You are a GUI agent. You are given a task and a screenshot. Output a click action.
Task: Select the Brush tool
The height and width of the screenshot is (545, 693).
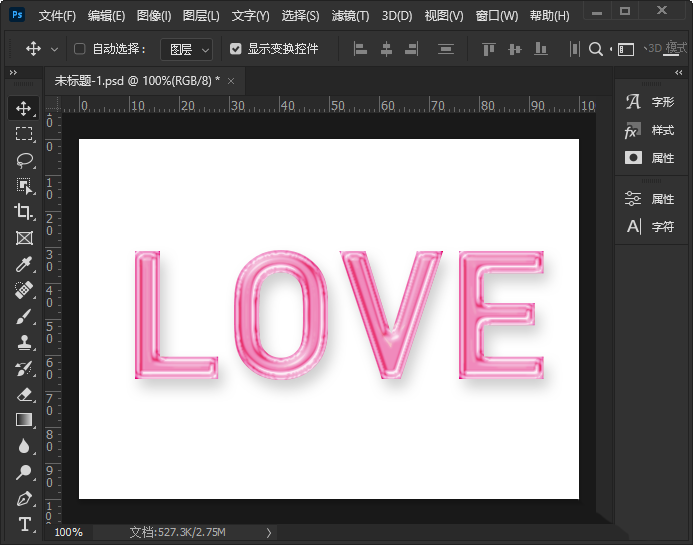23,316
